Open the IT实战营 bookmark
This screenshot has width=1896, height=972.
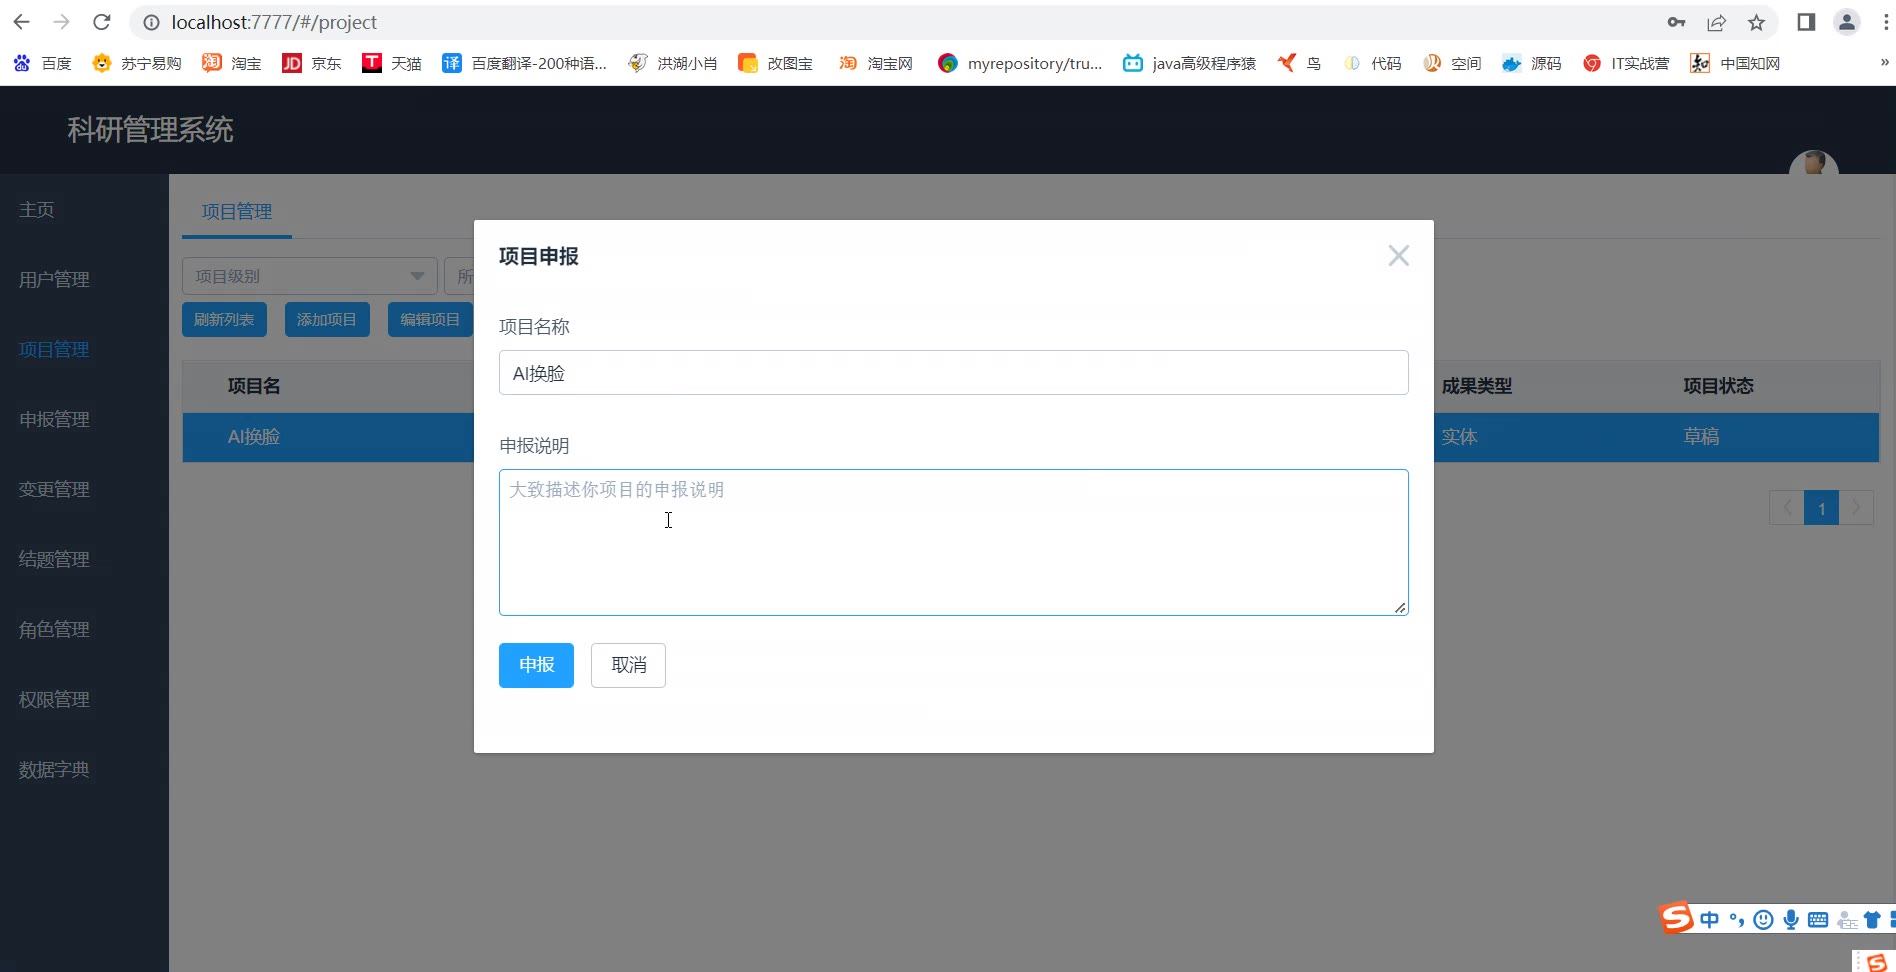click(1626, 63)
